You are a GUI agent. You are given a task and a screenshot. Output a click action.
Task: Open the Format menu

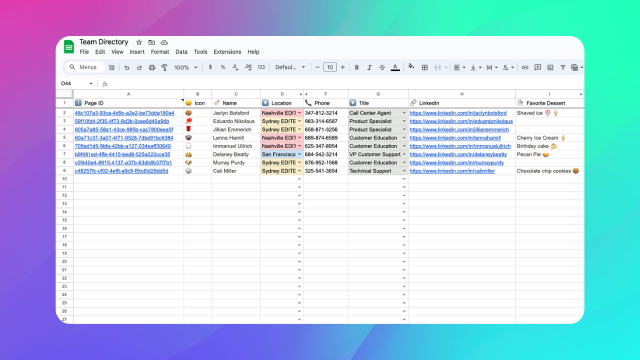click(160, 52)
